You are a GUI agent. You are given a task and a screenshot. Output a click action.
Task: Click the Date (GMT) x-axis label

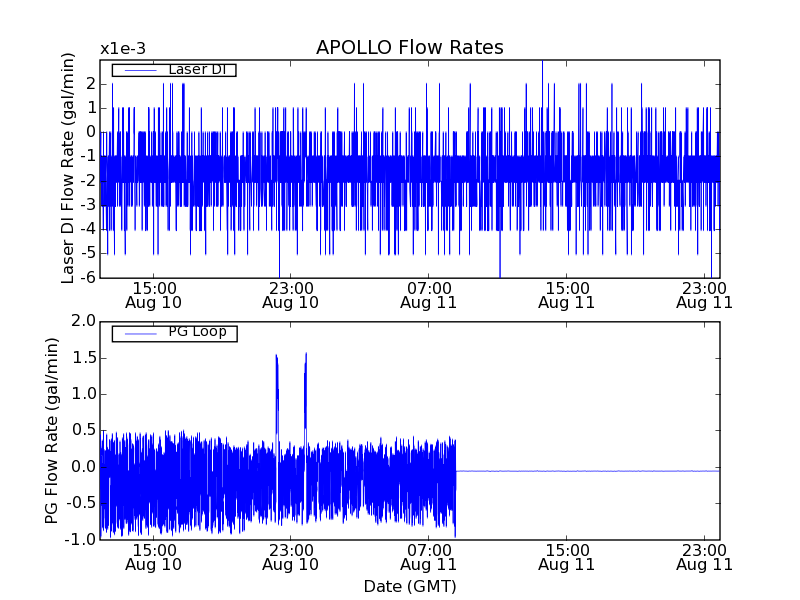click(x=409, y=586)
